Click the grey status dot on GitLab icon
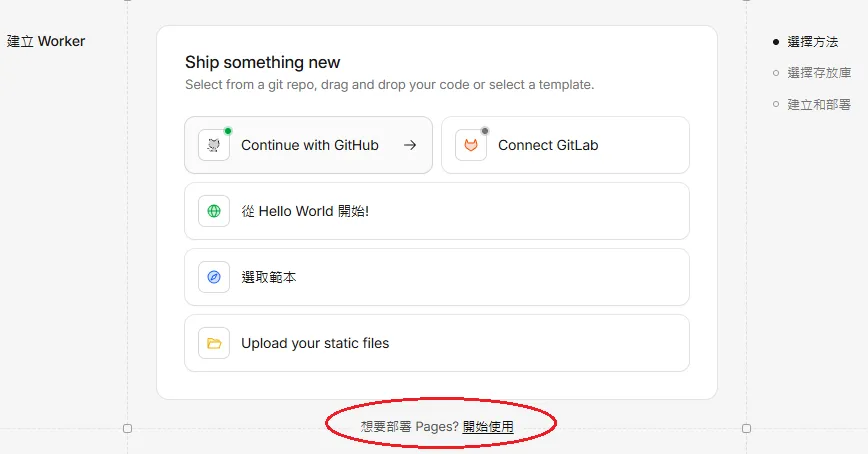868x454 pixels. (x=485, y=131)
